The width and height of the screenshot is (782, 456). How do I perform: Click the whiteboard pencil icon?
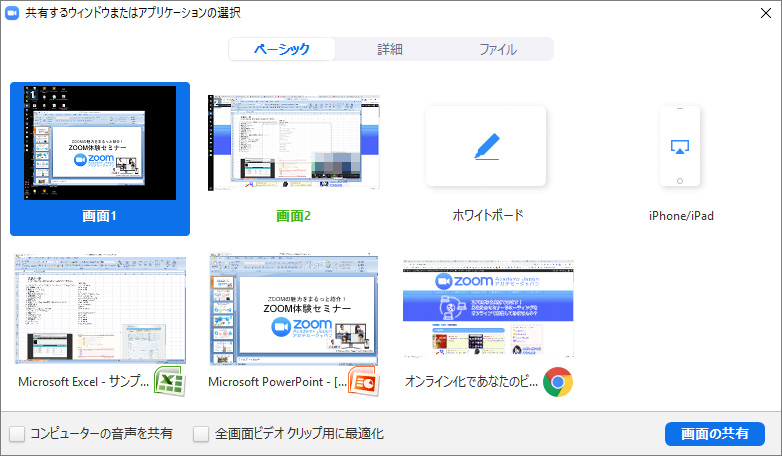tap(486, 147)
